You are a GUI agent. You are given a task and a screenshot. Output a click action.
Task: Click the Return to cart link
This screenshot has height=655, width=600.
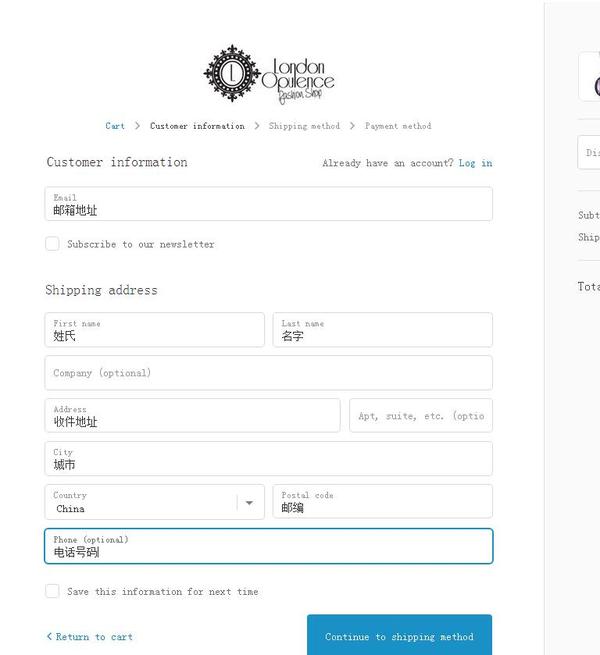coord(90,637)
